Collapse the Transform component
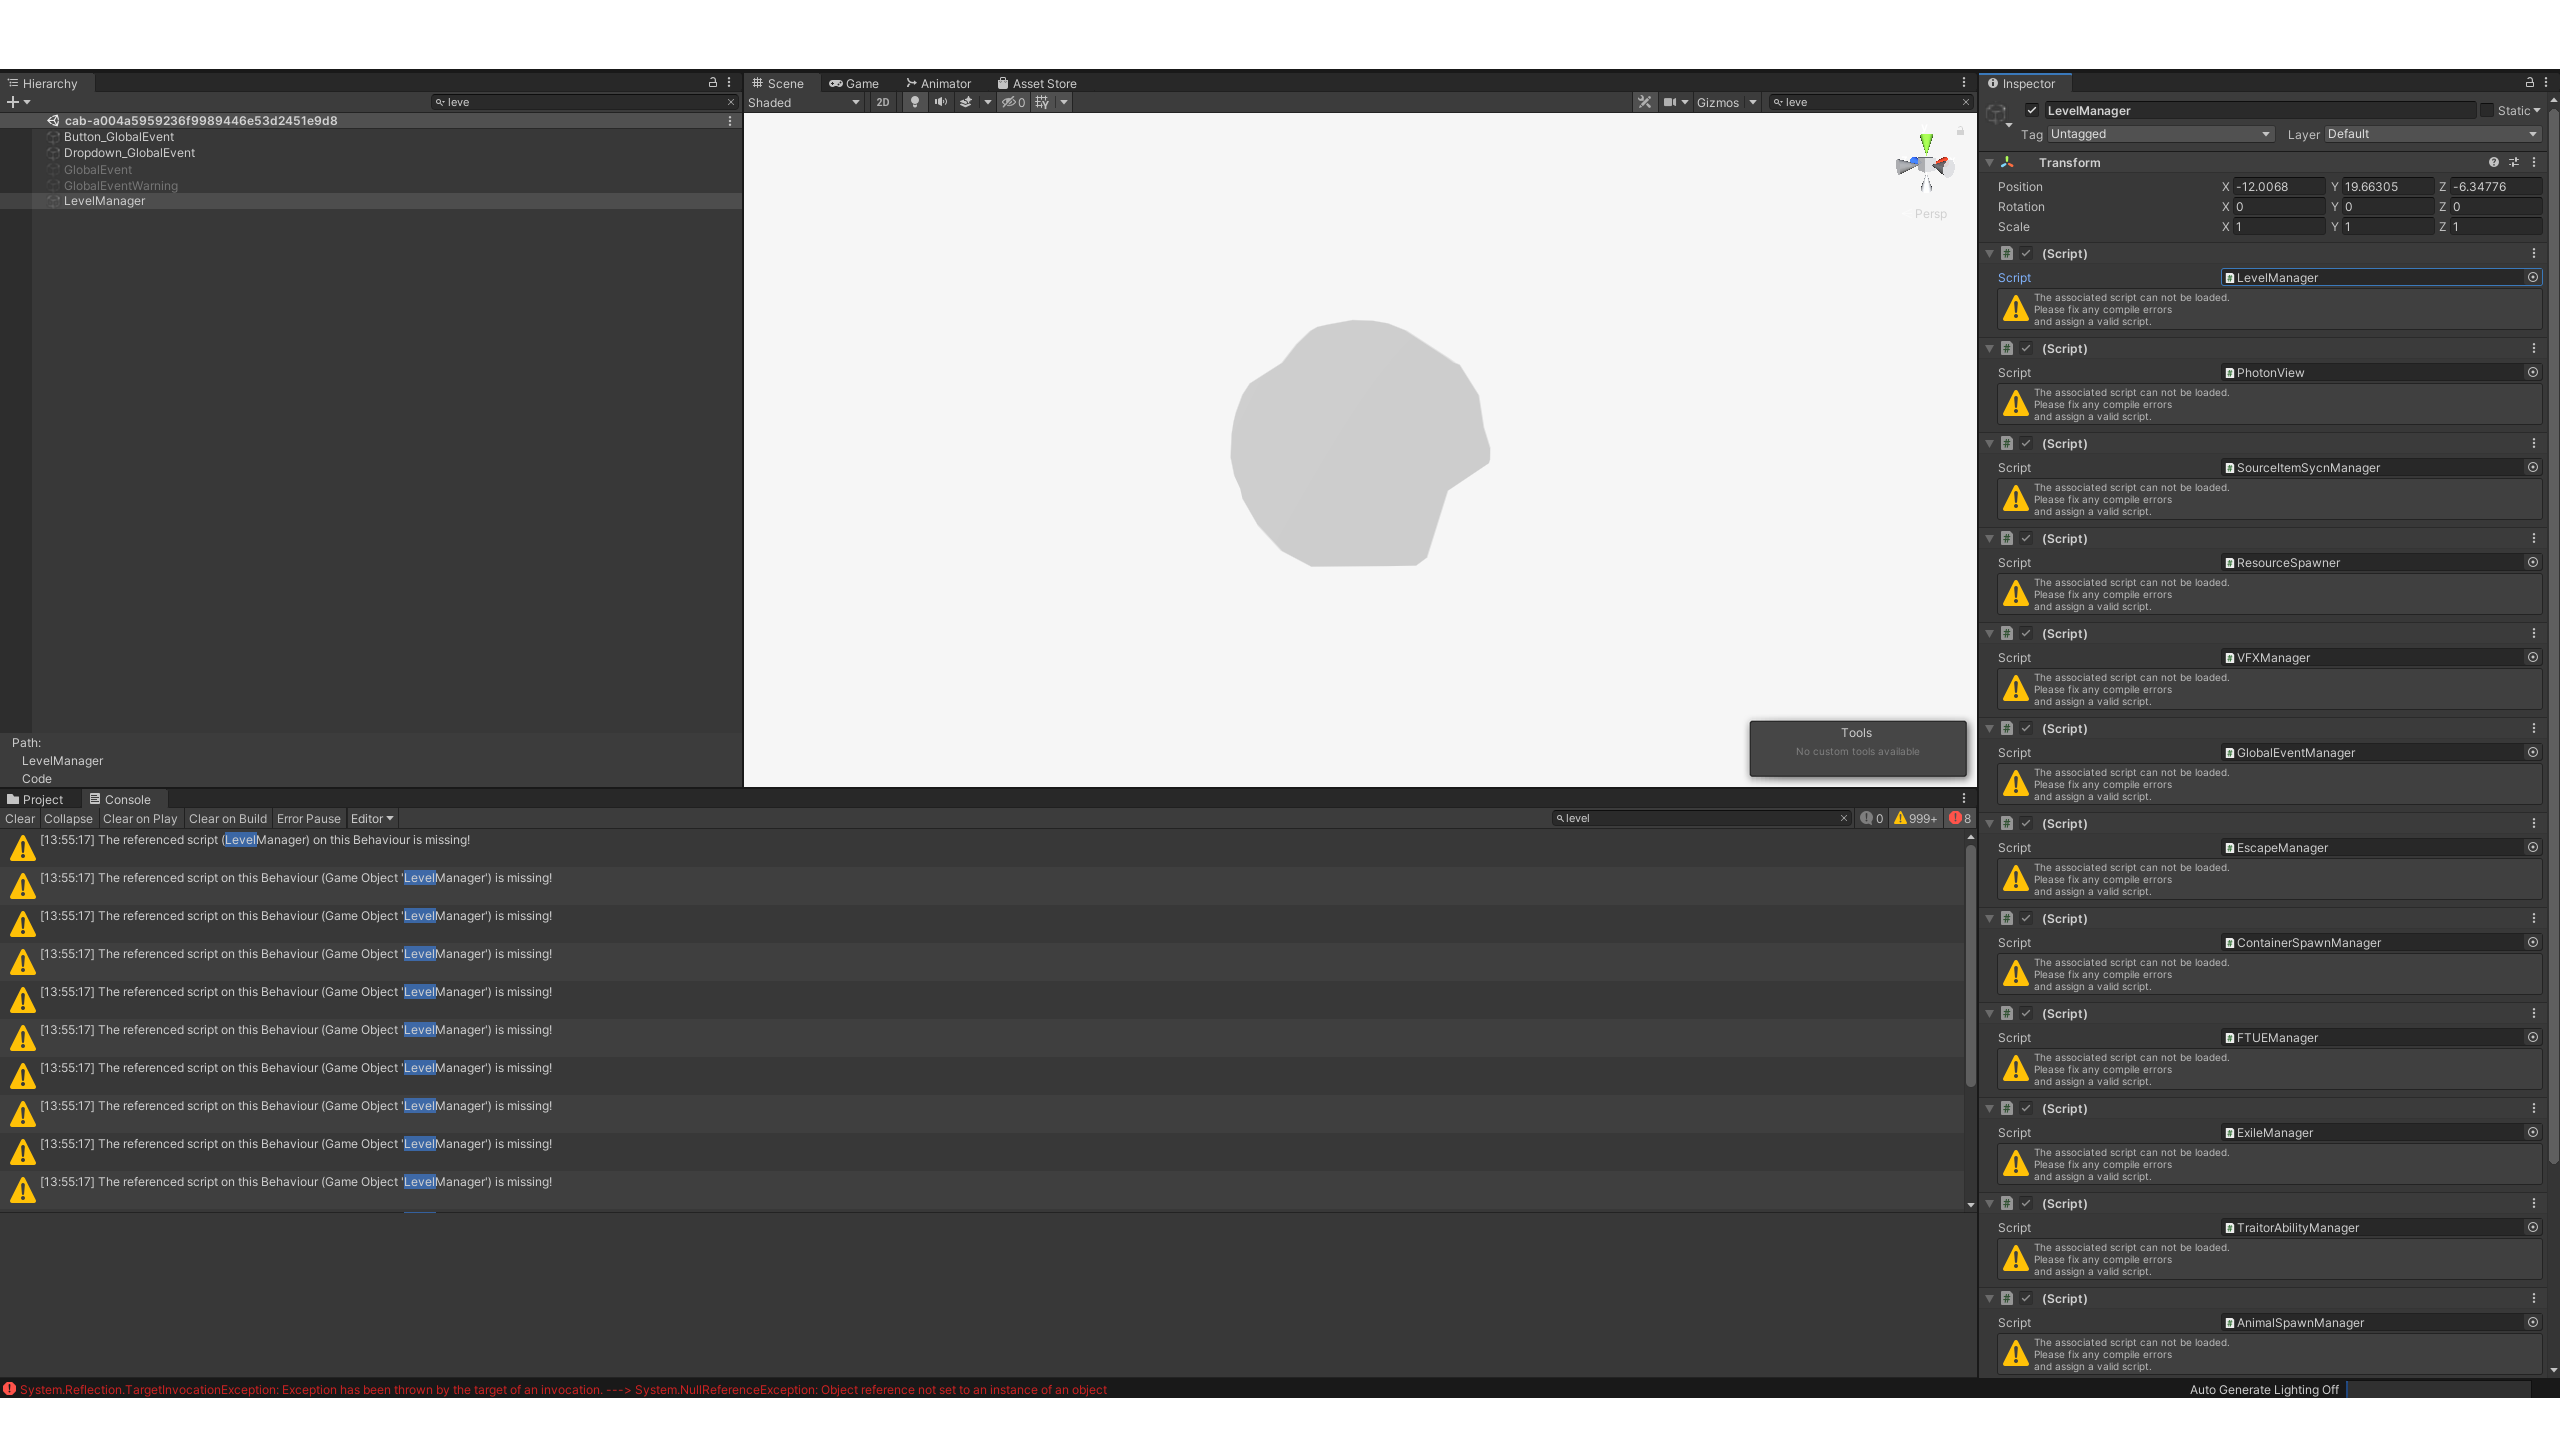Screen dimensions: 2560x1440 pos(1990,162)
